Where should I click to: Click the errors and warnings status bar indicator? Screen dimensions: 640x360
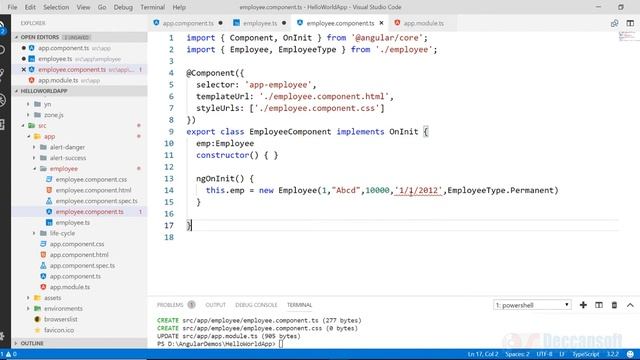pyautogui.click(x=9, y=354)
